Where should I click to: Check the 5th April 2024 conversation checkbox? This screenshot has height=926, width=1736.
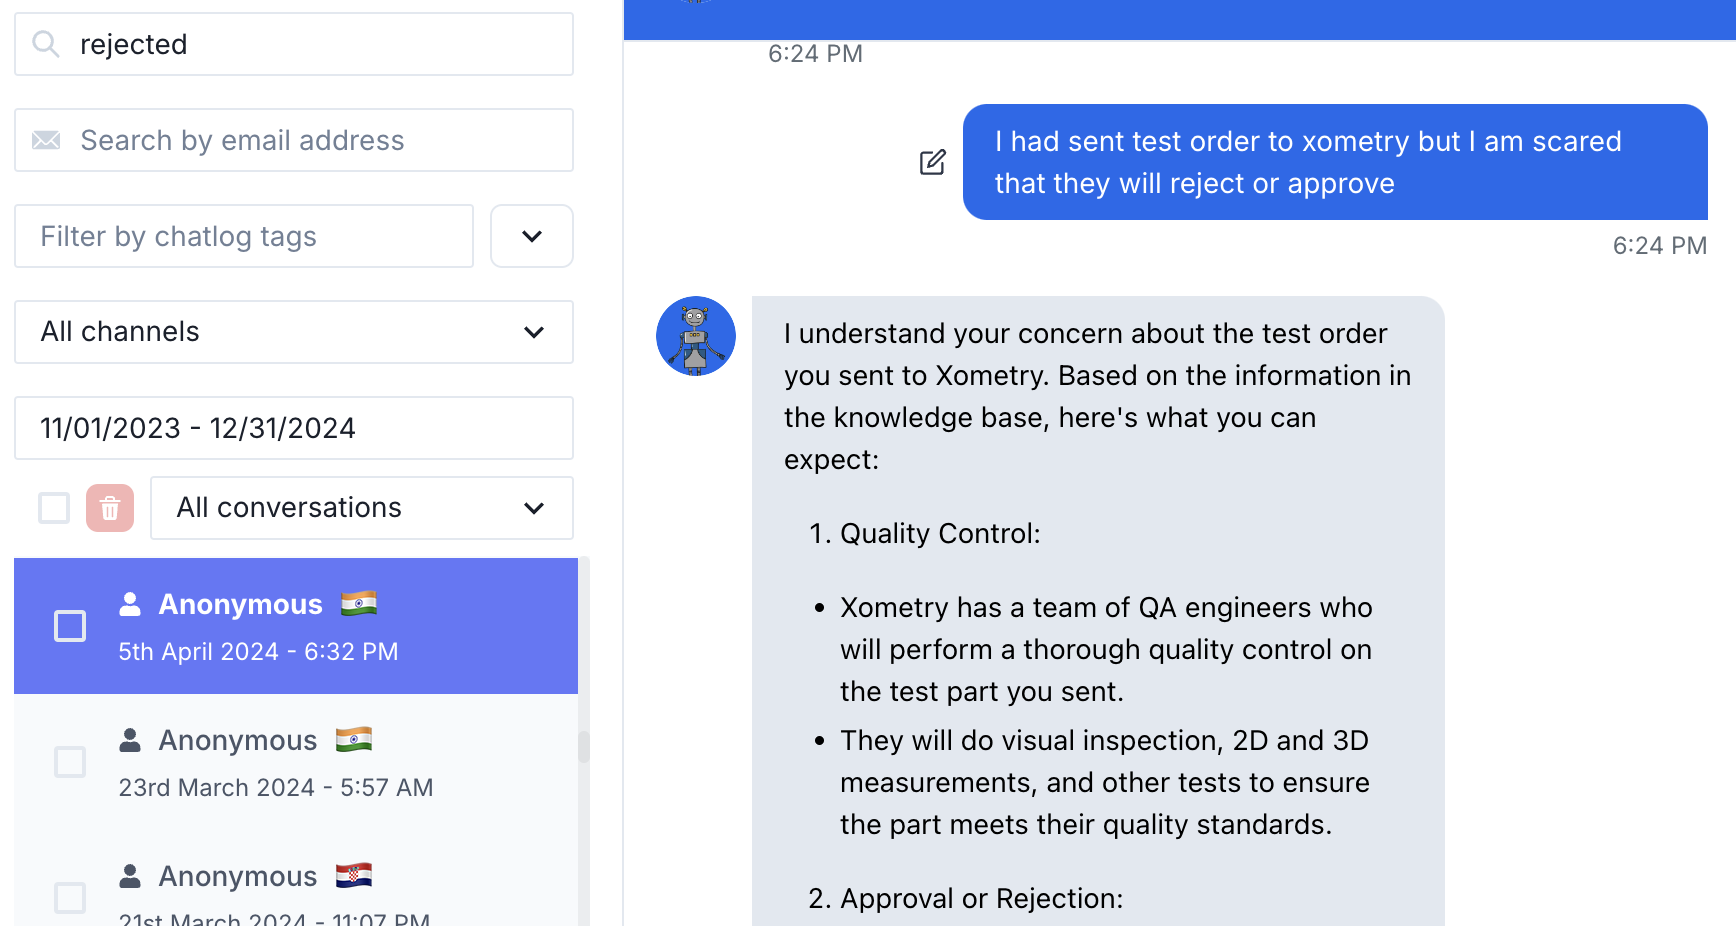pyautogui.click(x=70, y=626)
